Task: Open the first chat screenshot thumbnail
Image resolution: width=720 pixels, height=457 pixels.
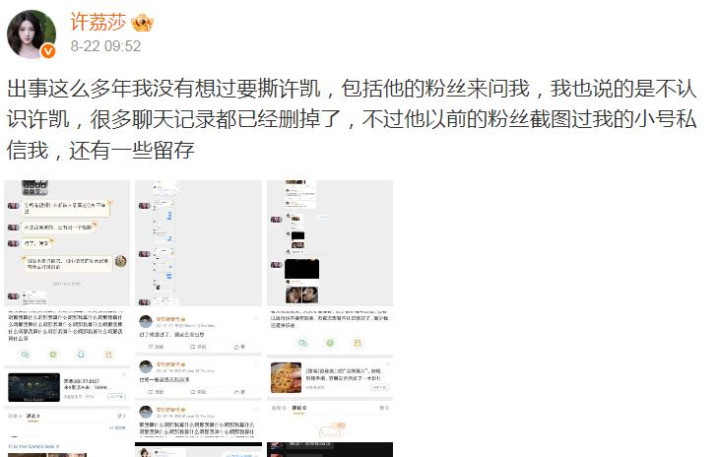Action: tap(67, 243)
